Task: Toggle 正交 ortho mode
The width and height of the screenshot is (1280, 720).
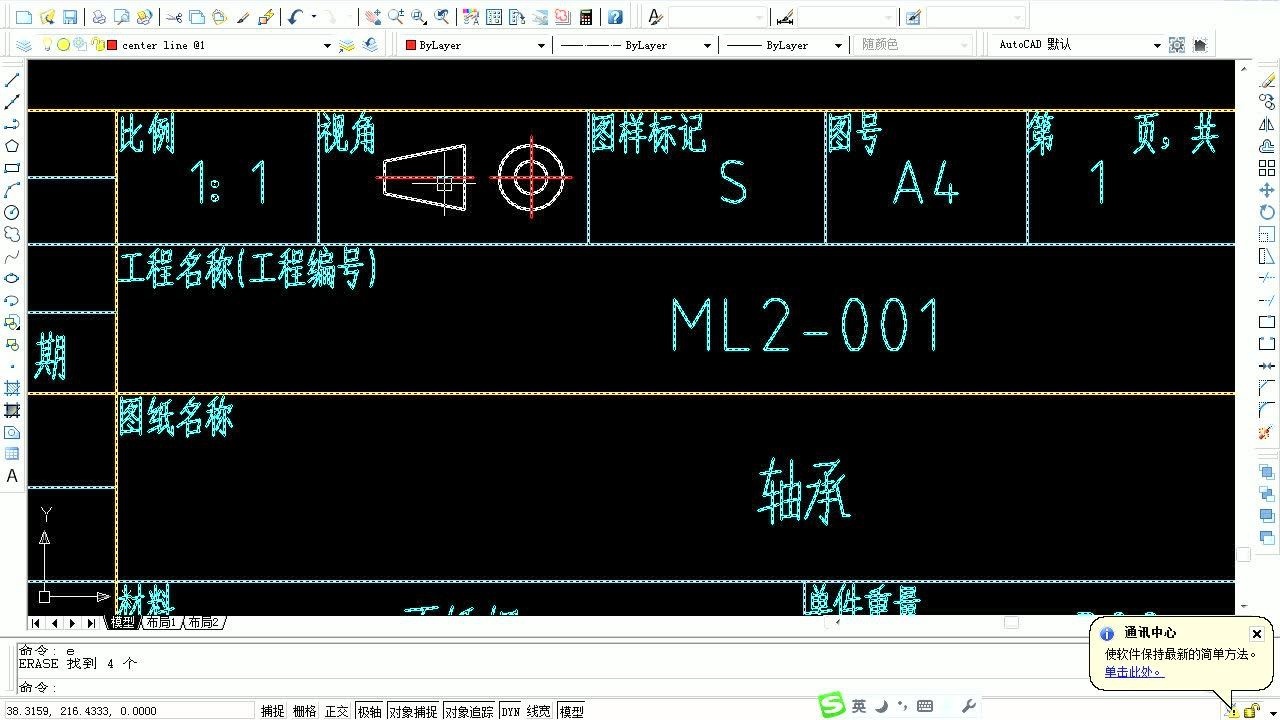Action: (337, 711)
